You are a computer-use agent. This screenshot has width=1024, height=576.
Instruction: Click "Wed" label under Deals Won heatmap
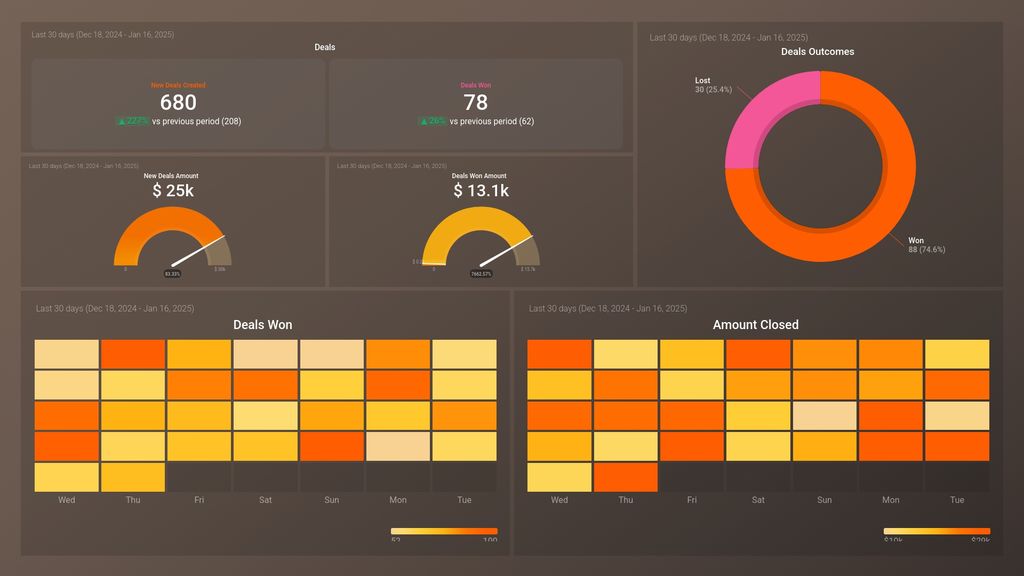point(67,500)
